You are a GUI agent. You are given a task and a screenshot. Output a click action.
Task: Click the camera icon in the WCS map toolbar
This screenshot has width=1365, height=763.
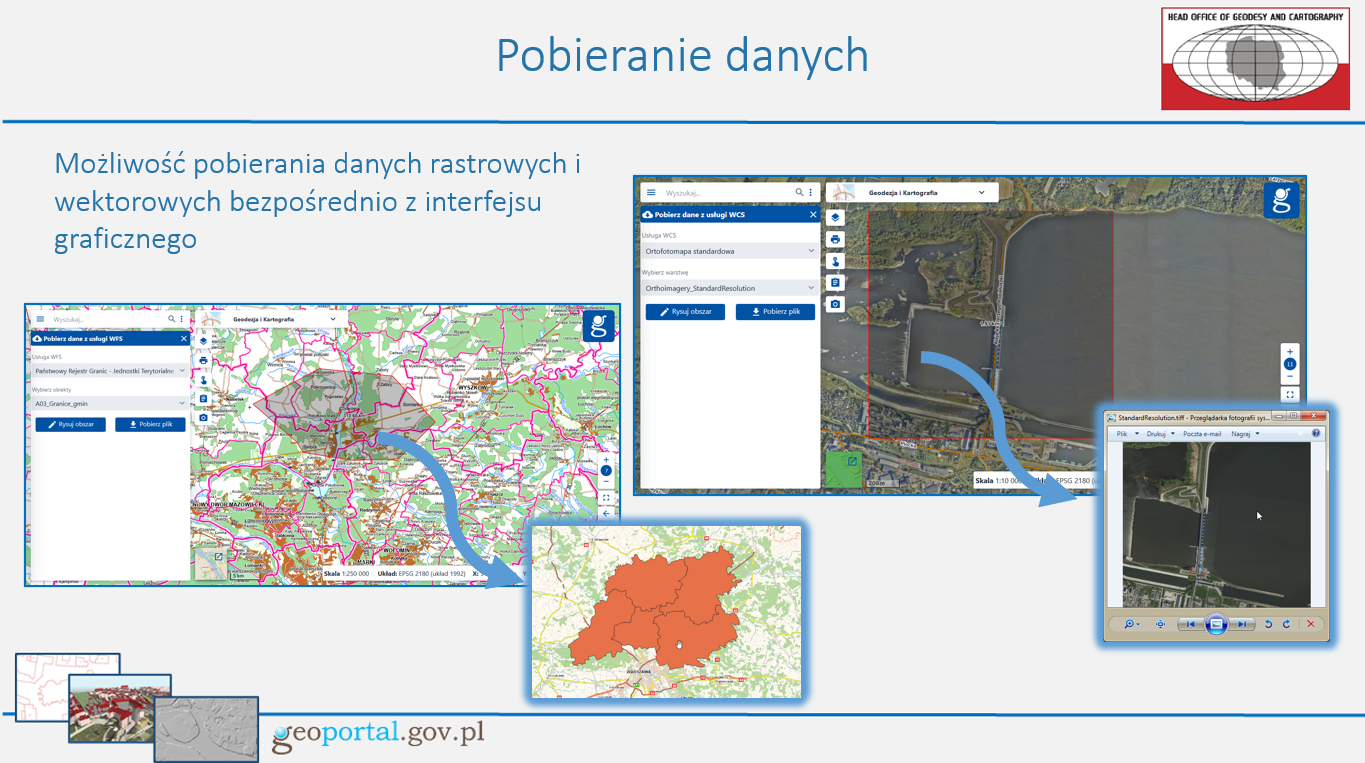(835, 304)
